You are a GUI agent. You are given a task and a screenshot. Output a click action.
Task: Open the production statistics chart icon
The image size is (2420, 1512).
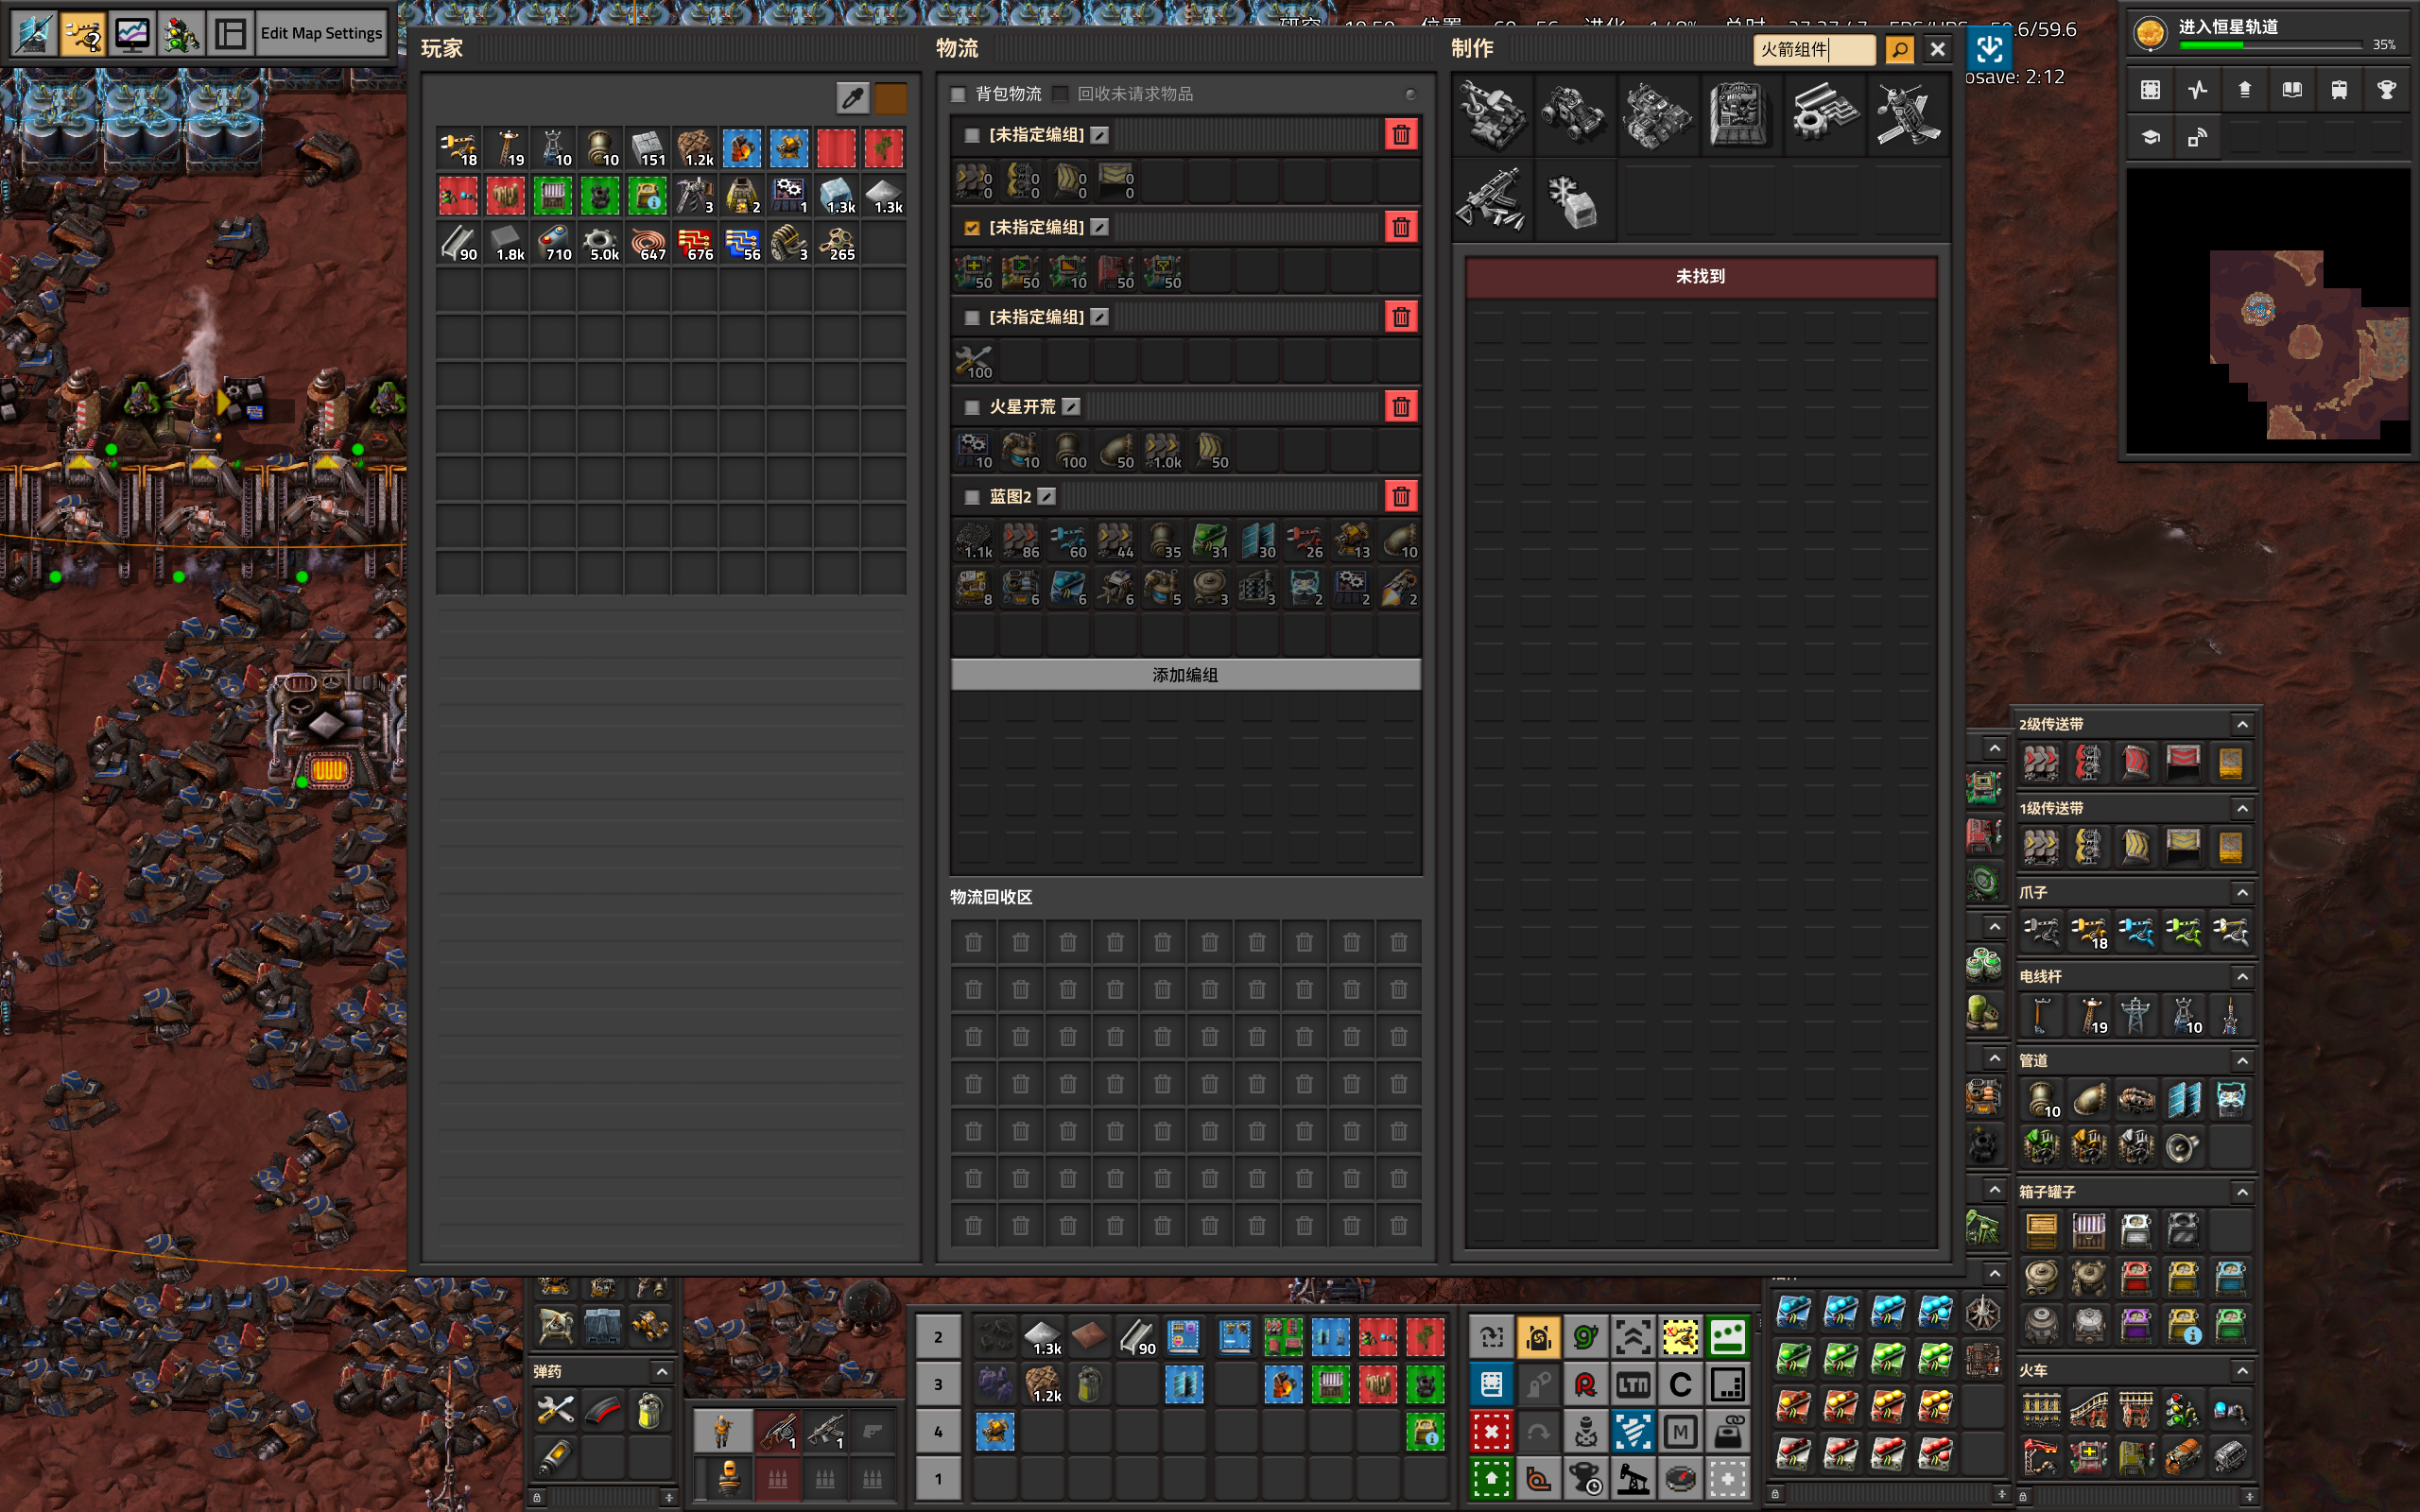(x=132, y=34)
